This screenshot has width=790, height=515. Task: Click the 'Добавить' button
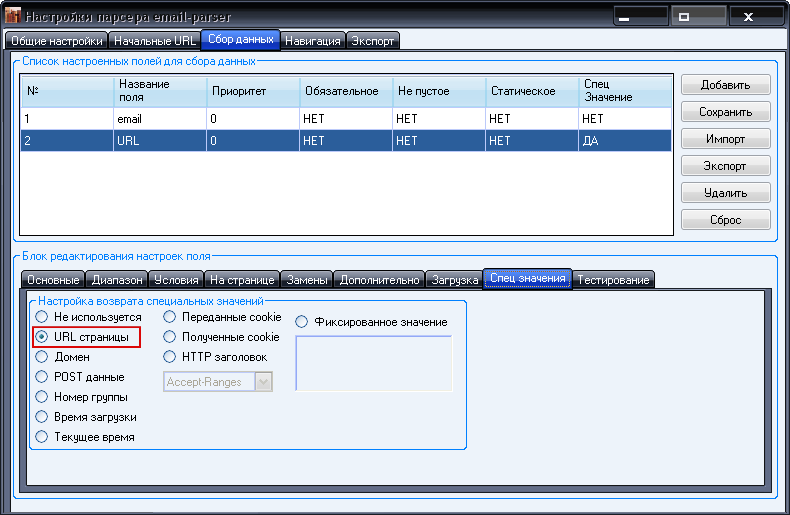pyautogui.click(x=725, y=85)
